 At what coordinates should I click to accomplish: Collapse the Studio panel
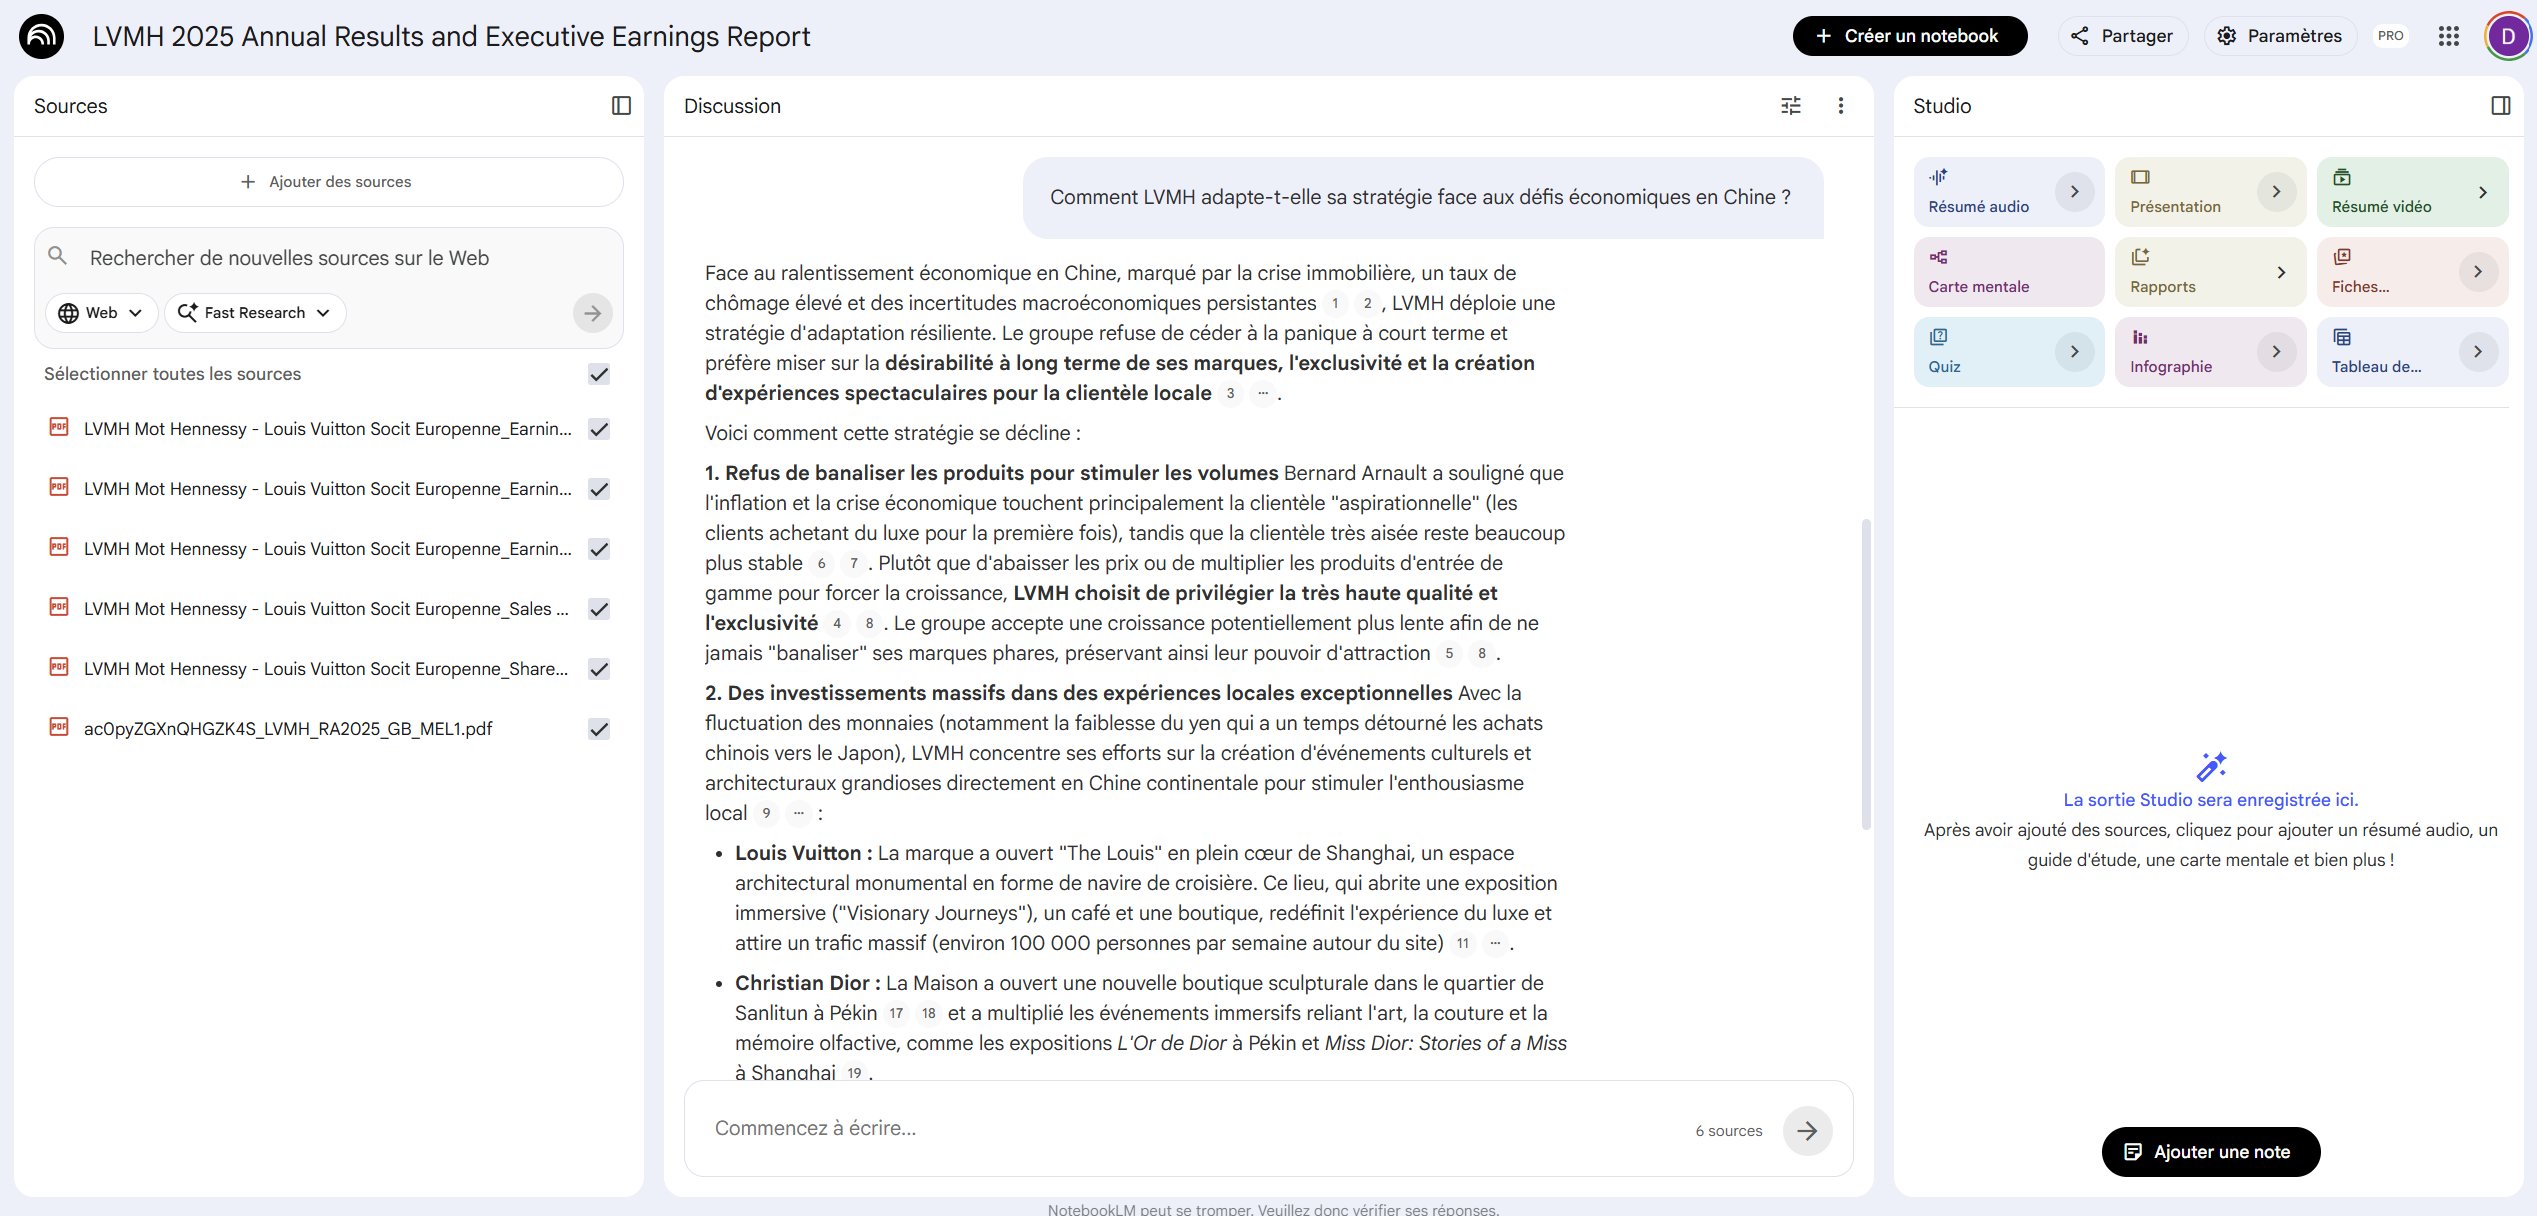(x=2500, y=106)
